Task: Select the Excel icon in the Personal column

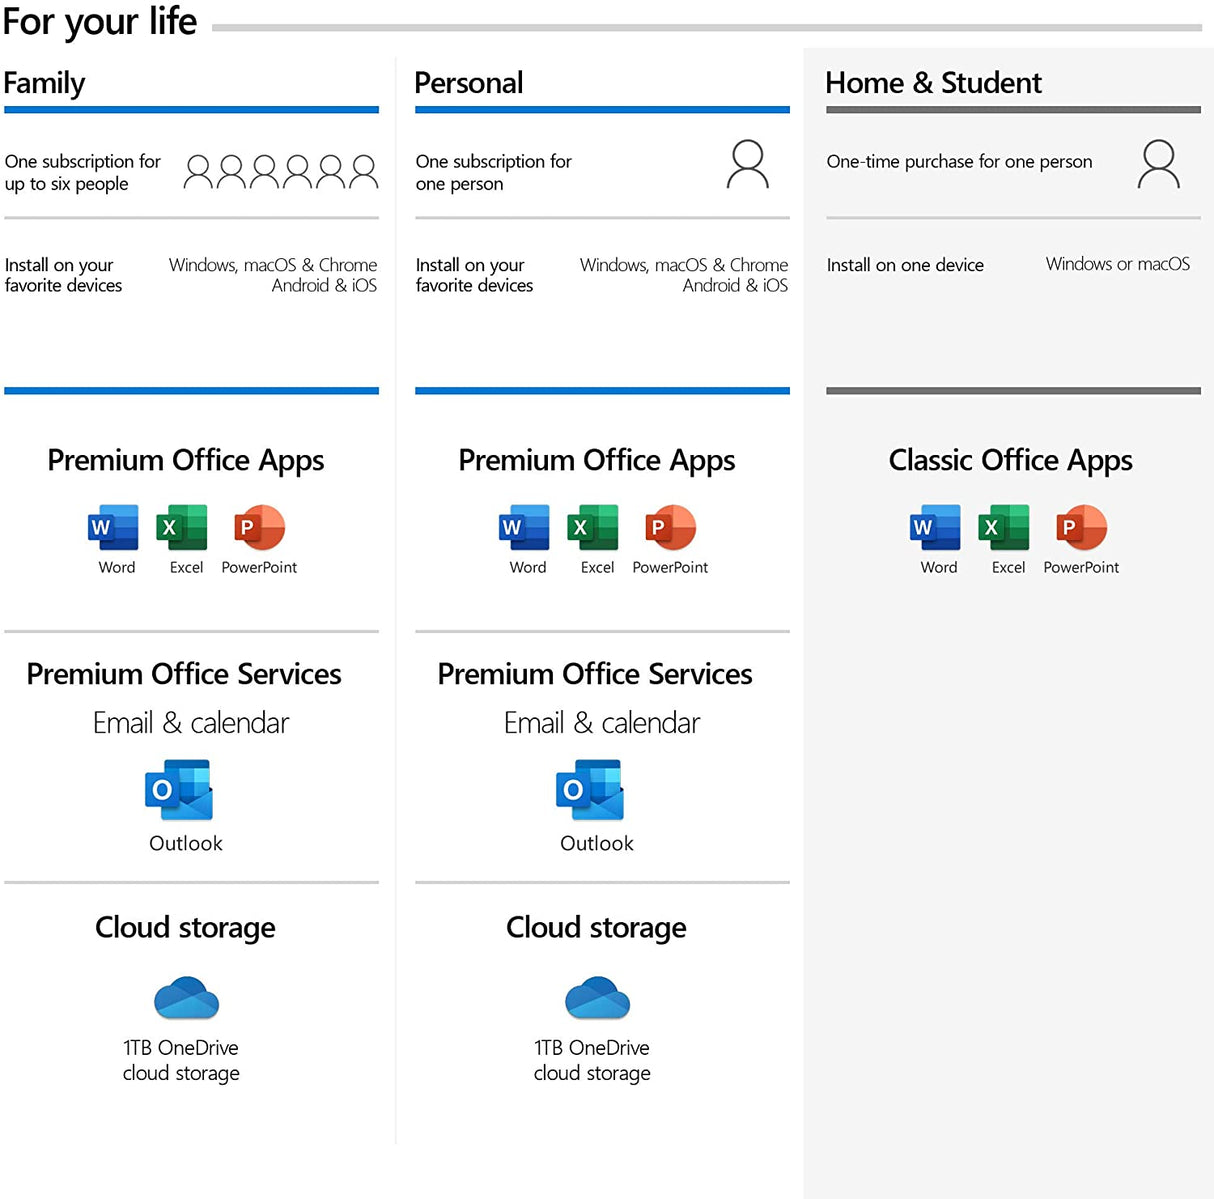Action: [x=592, y=527]
